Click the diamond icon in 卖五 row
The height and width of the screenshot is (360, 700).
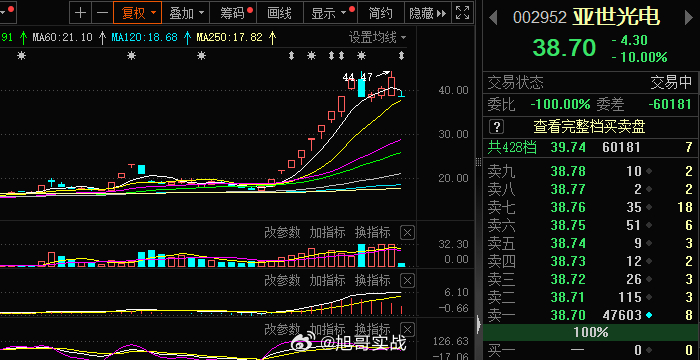[648, 243]
